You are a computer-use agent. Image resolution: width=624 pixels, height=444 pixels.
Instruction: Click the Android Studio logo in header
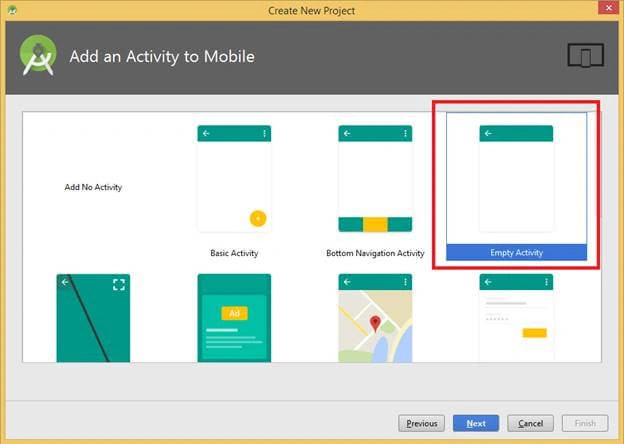coord(38,55)
